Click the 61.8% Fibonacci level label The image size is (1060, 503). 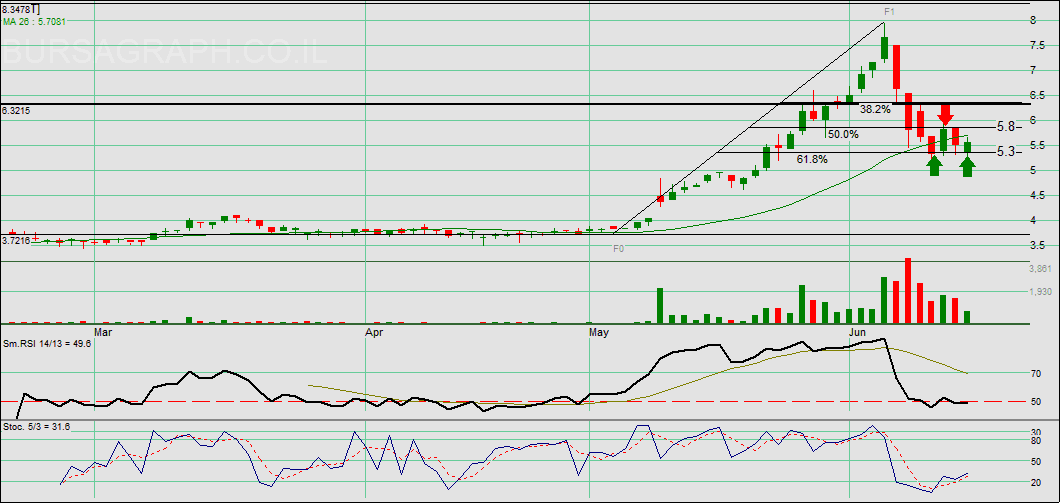811,159
